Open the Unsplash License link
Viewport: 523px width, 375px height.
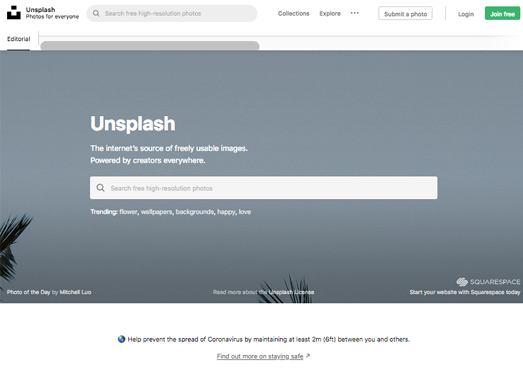(291, 292)
